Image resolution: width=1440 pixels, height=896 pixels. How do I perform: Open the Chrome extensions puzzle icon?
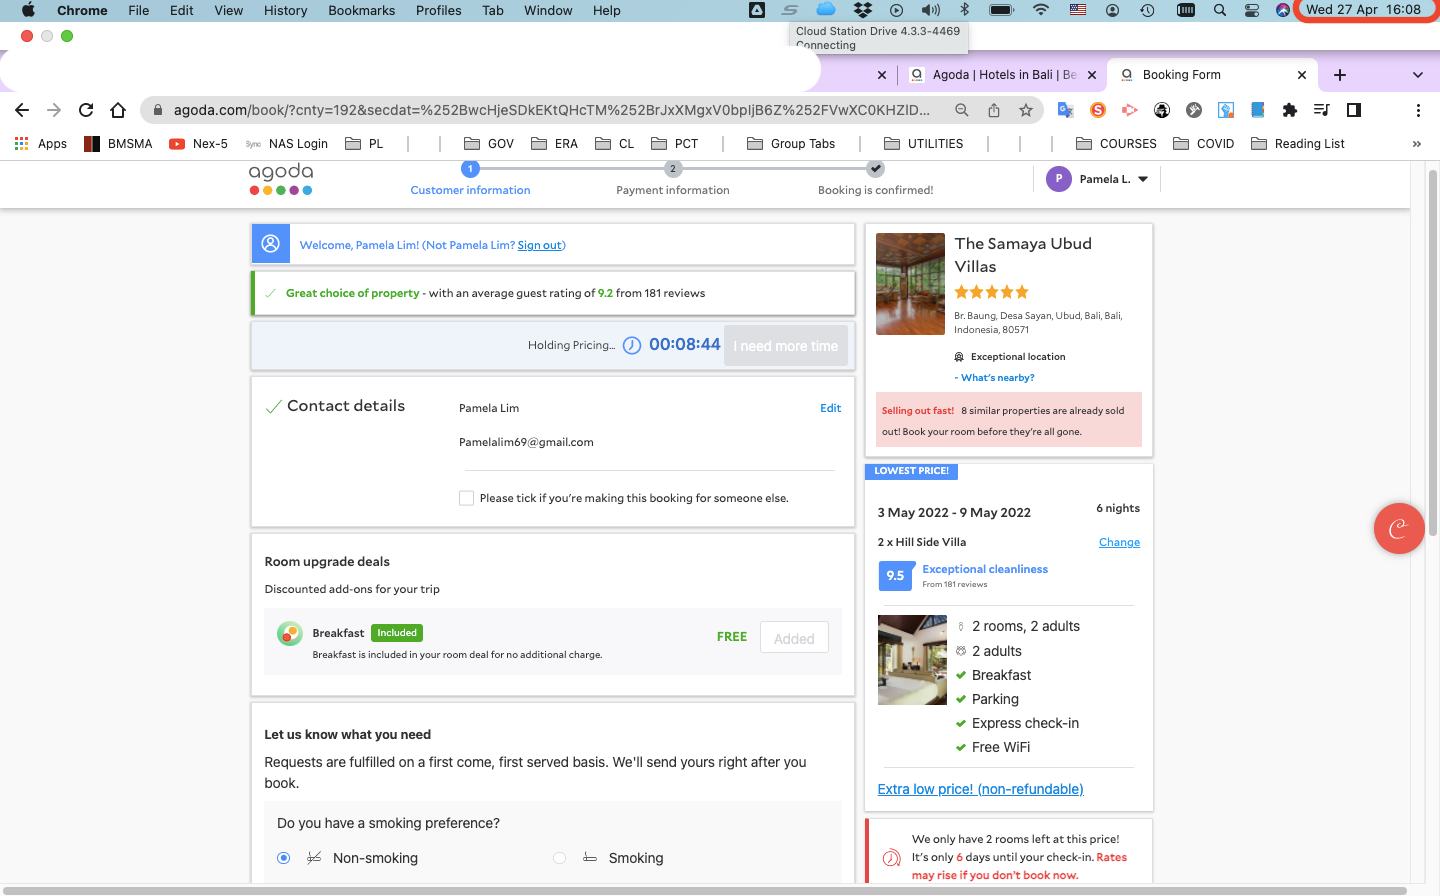pos(1290,110)
